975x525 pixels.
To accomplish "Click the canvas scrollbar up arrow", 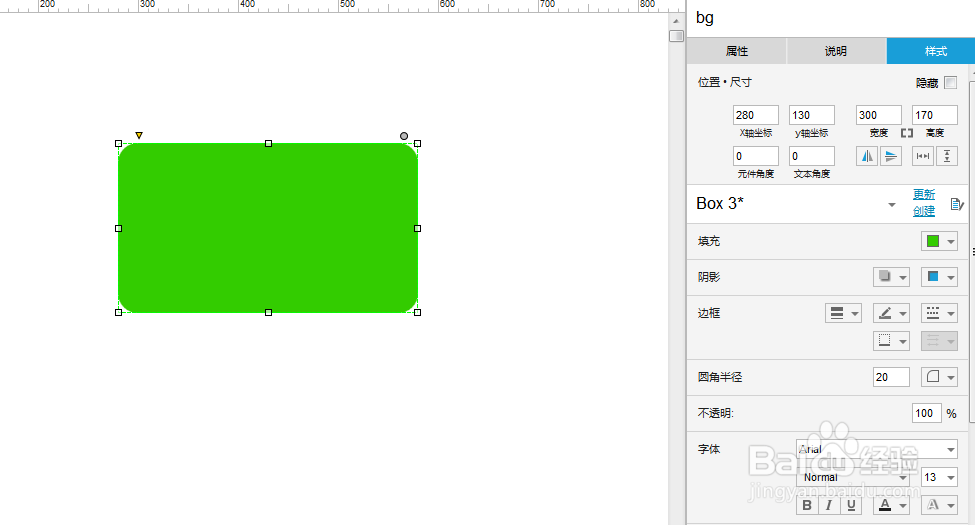I will pos(676,21).
